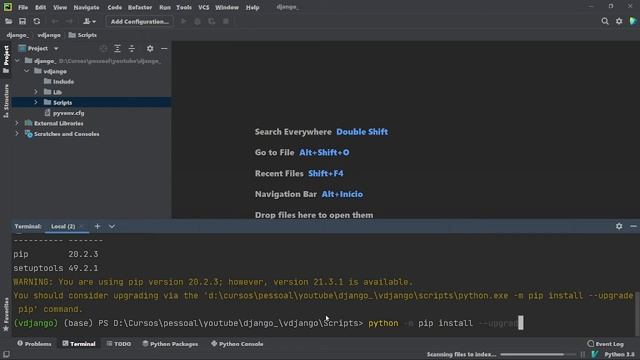Open the TODO tool window
Viewport: 640px width, 360px height.
(x=119, y=344)
